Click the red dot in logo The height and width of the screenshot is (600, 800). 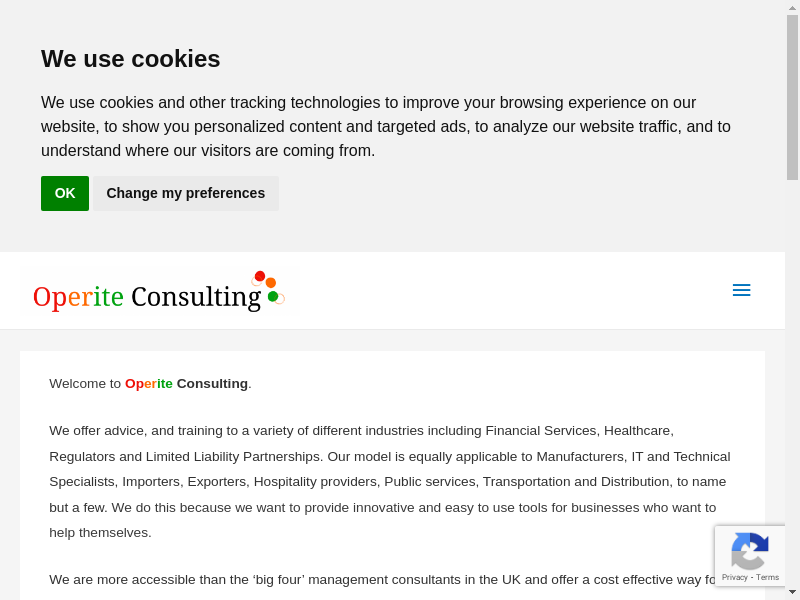[260, 276]
